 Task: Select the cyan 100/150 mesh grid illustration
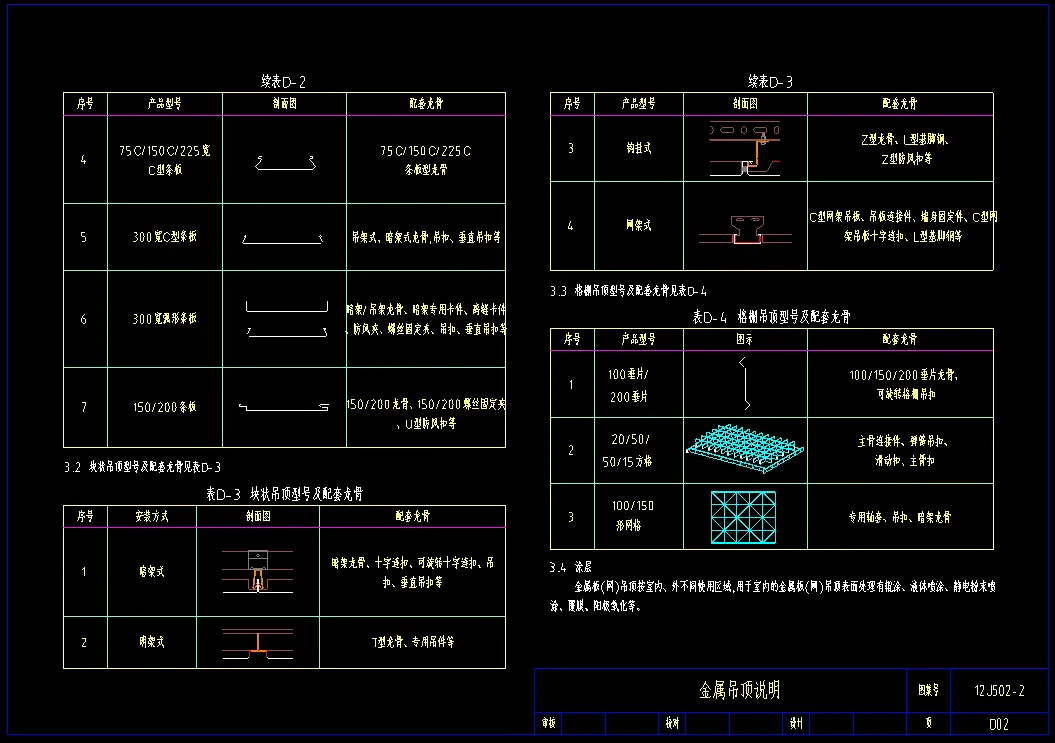pyautogui.click(x=745, y=517)
